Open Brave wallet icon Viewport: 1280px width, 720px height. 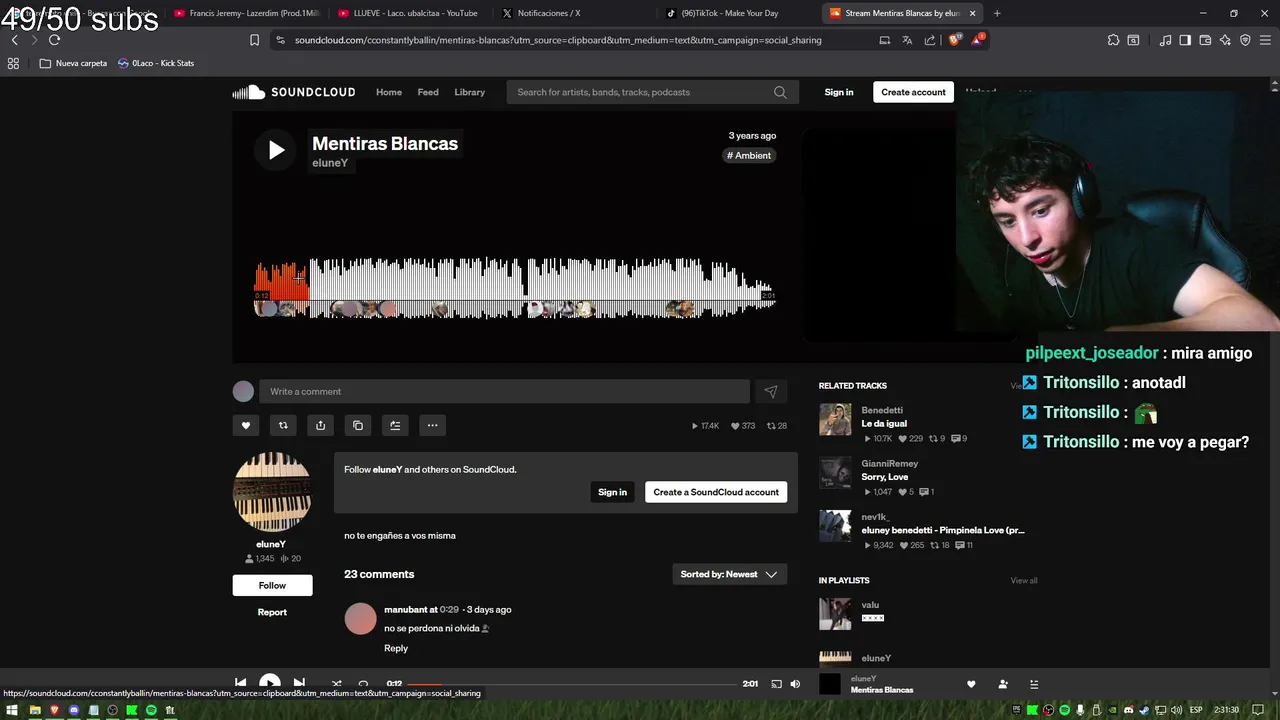tap(1205, 40)
